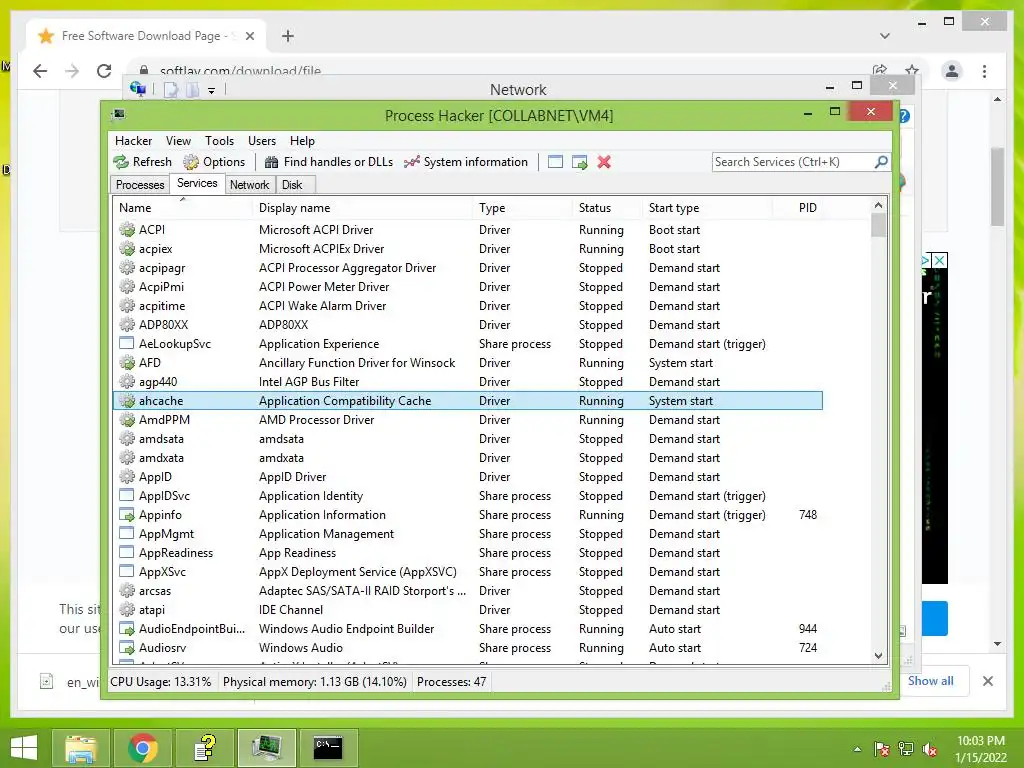
Task: Click Process Hacker title bar app icon
Action: (x=118, y=115)
